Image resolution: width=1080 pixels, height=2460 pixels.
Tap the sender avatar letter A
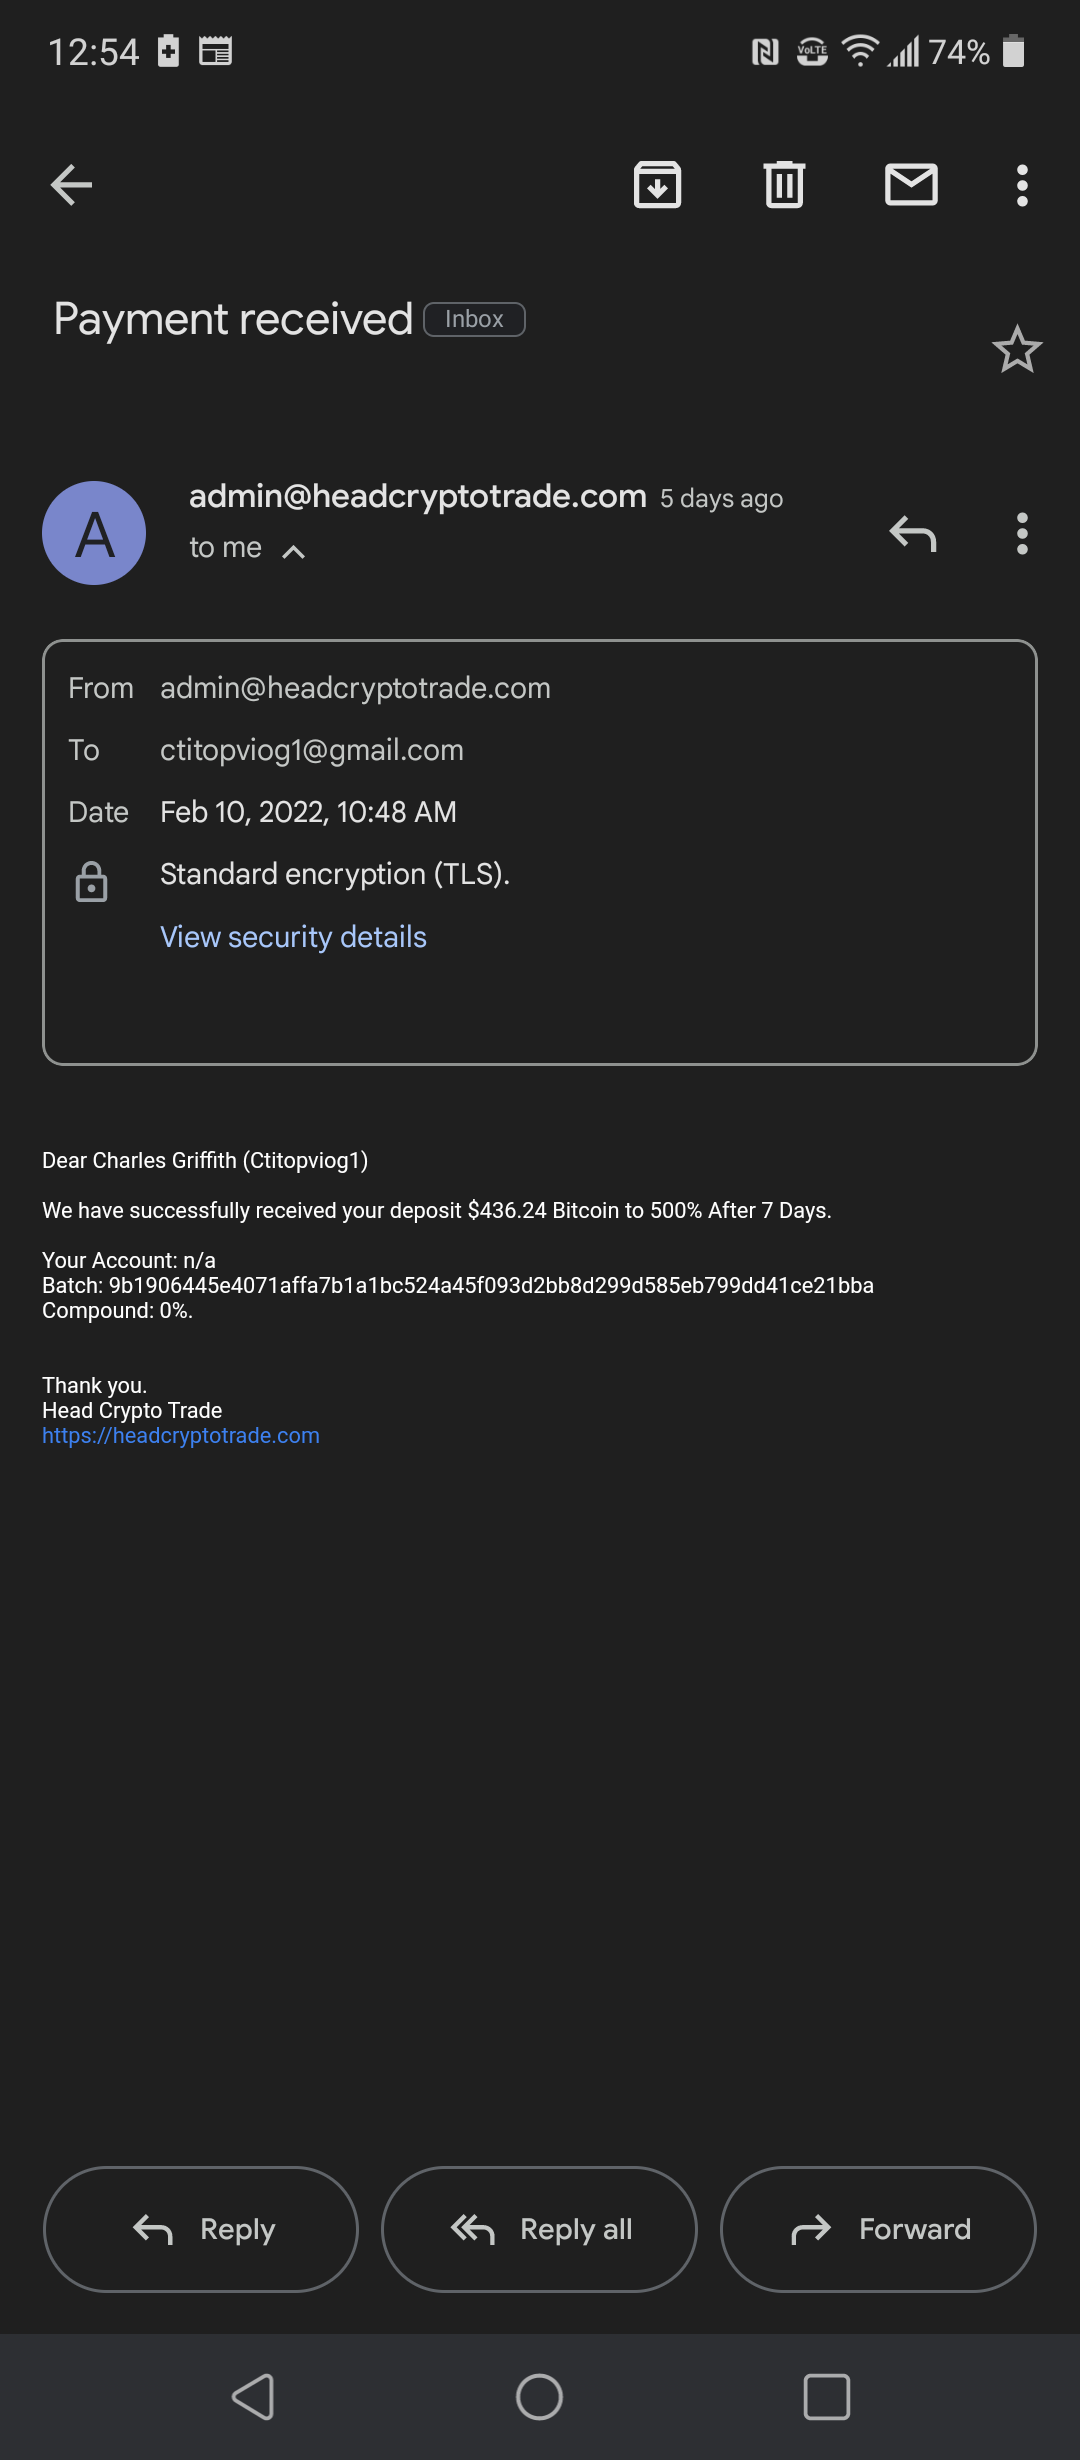tap(94, 533)
